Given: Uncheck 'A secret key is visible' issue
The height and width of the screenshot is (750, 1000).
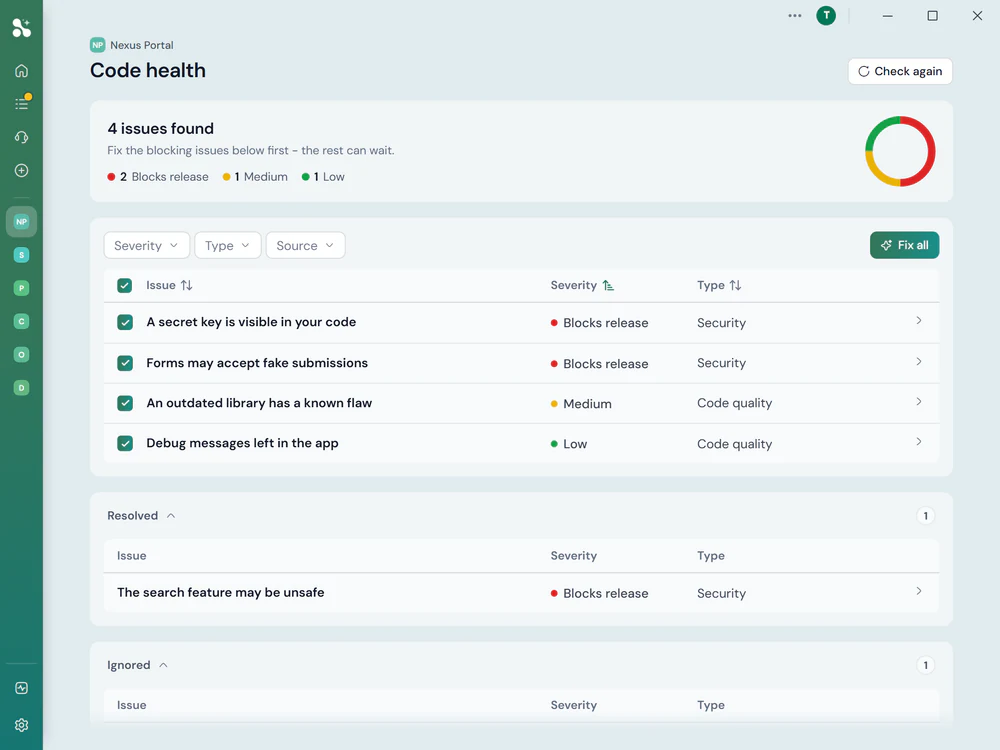Looking at the screenshot, I should [125, 322].
